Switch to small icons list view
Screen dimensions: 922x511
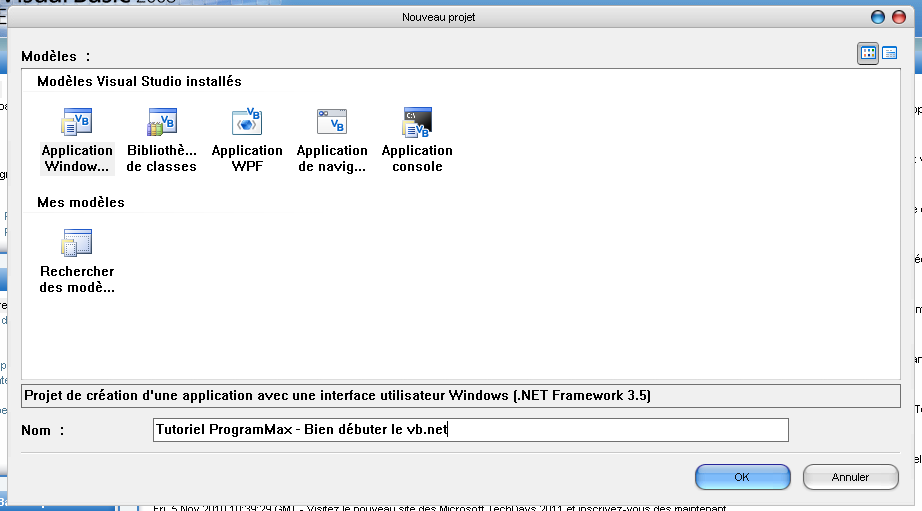click(890, 54)
